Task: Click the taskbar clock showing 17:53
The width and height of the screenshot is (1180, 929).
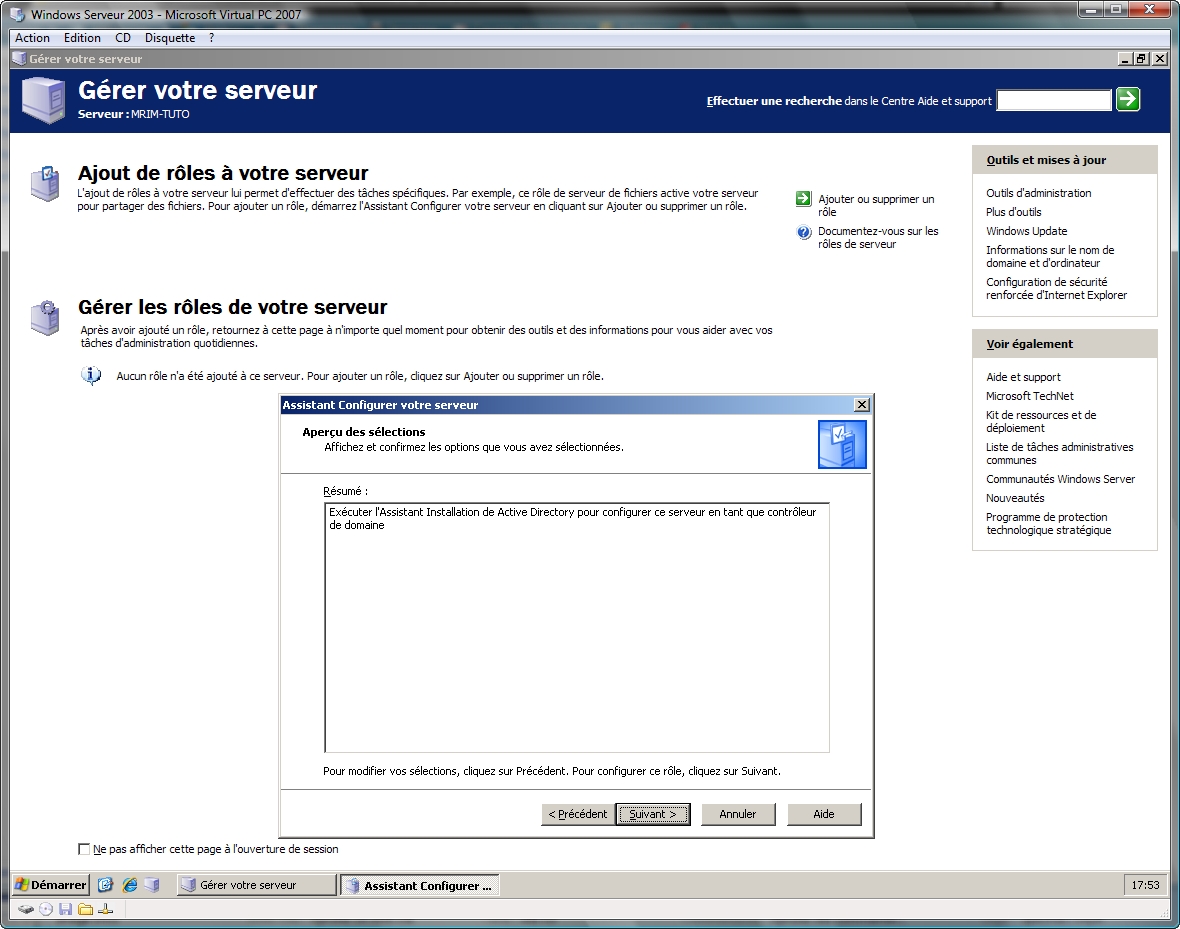Action: (x=1145, y=885)
